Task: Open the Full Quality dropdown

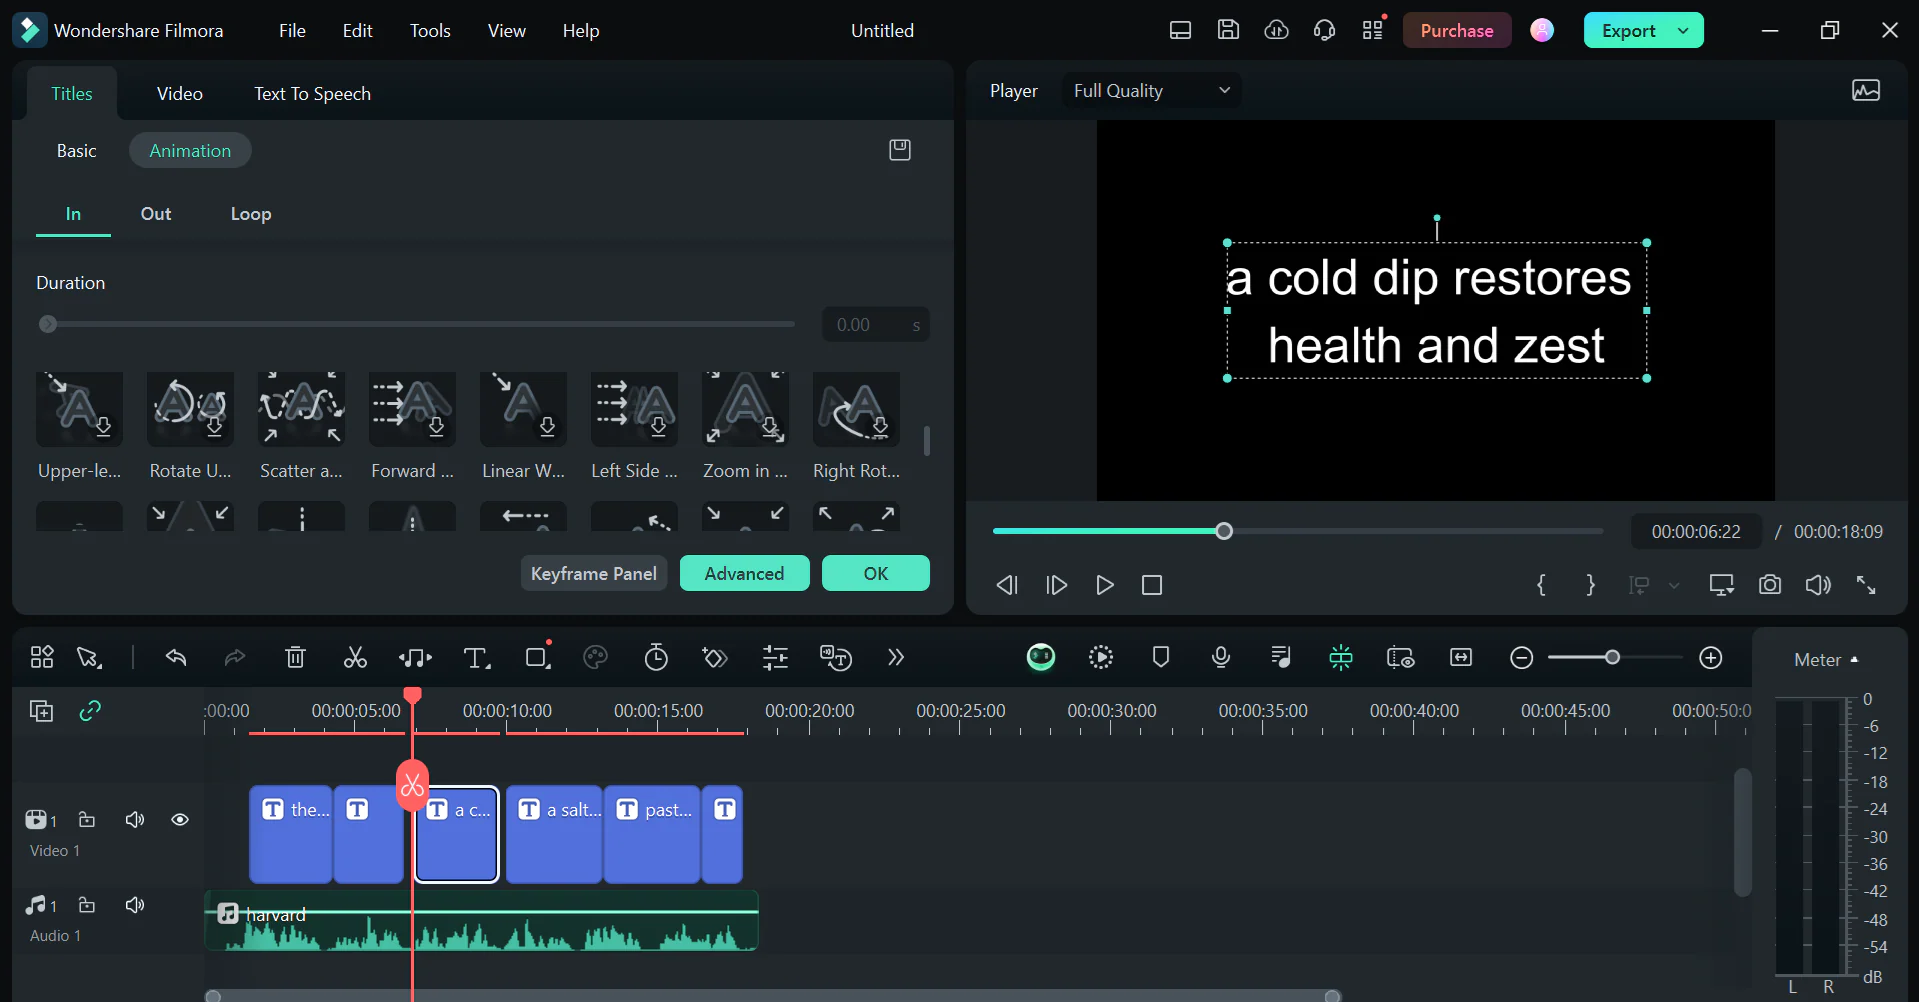Action: click(1151, 91)
